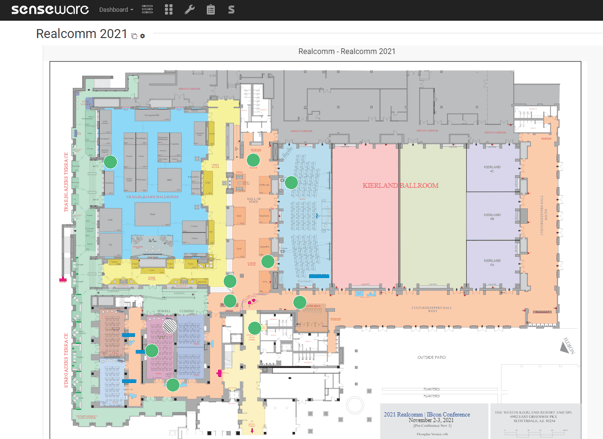Select green sensor dot in light blue seating room
Image resolution: width=603 pixels, height=439 pixels.
(x=291, y=182)
